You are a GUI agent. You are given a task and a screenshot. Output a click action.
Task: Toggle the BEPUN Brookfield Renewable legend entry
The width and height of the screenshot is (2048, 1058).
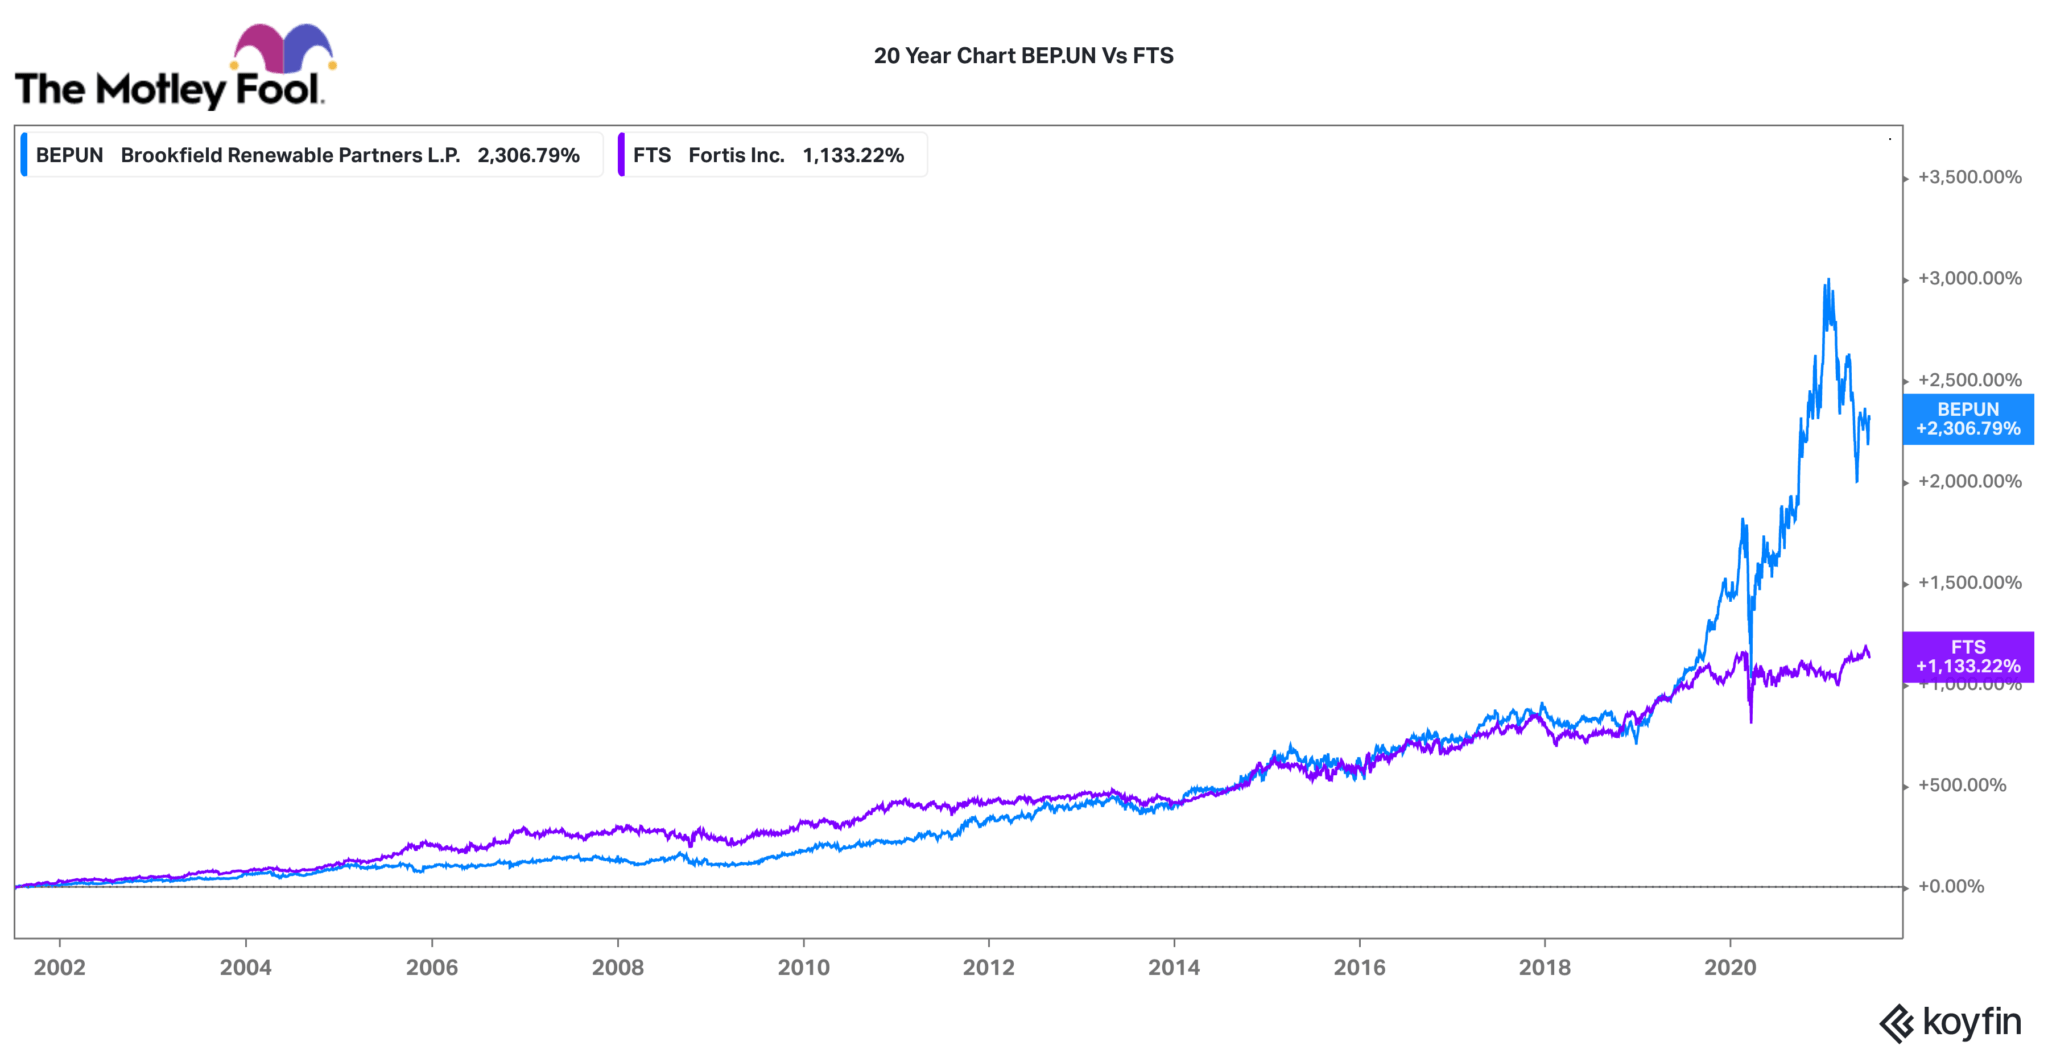(x=308, y=155)
